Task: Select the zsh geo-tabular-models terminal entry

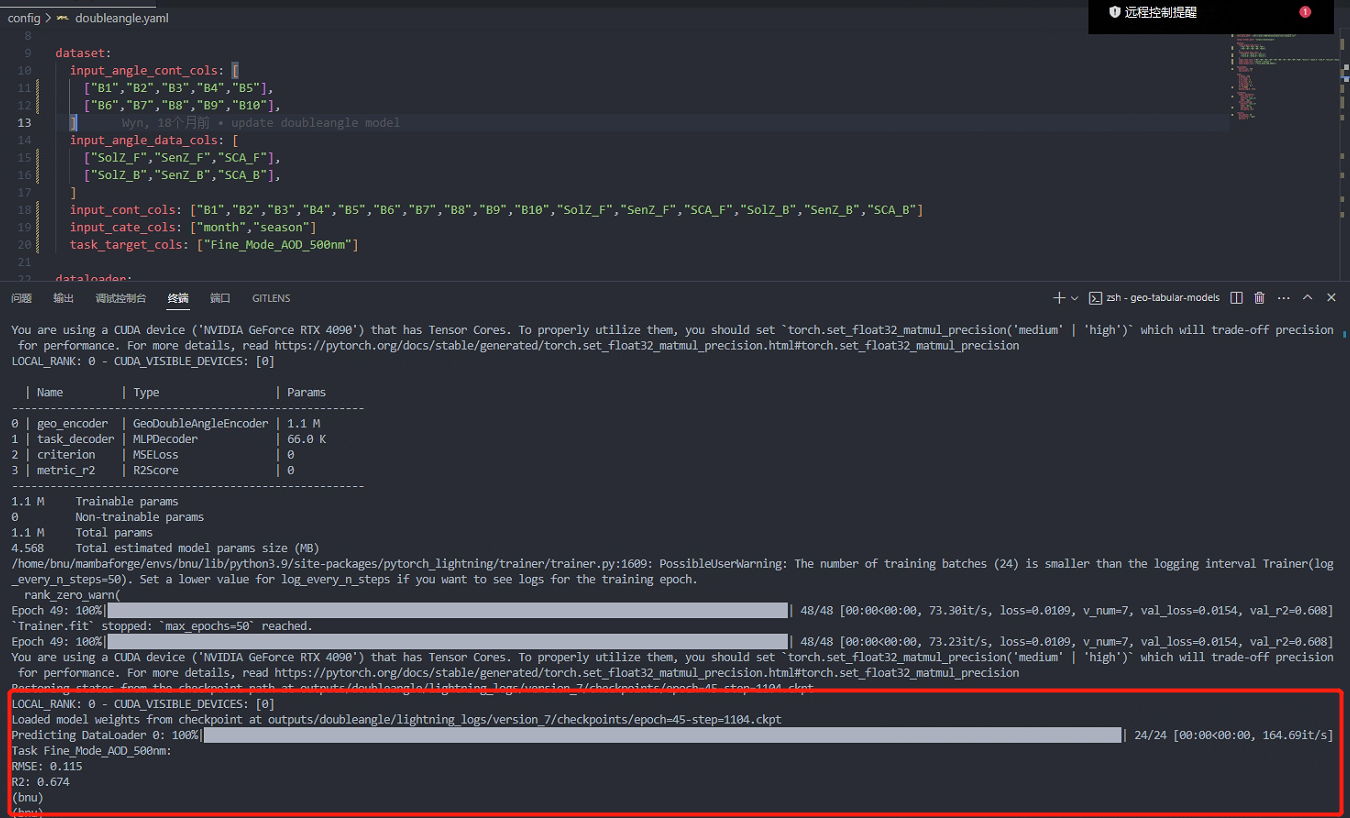Action: 1154,298
